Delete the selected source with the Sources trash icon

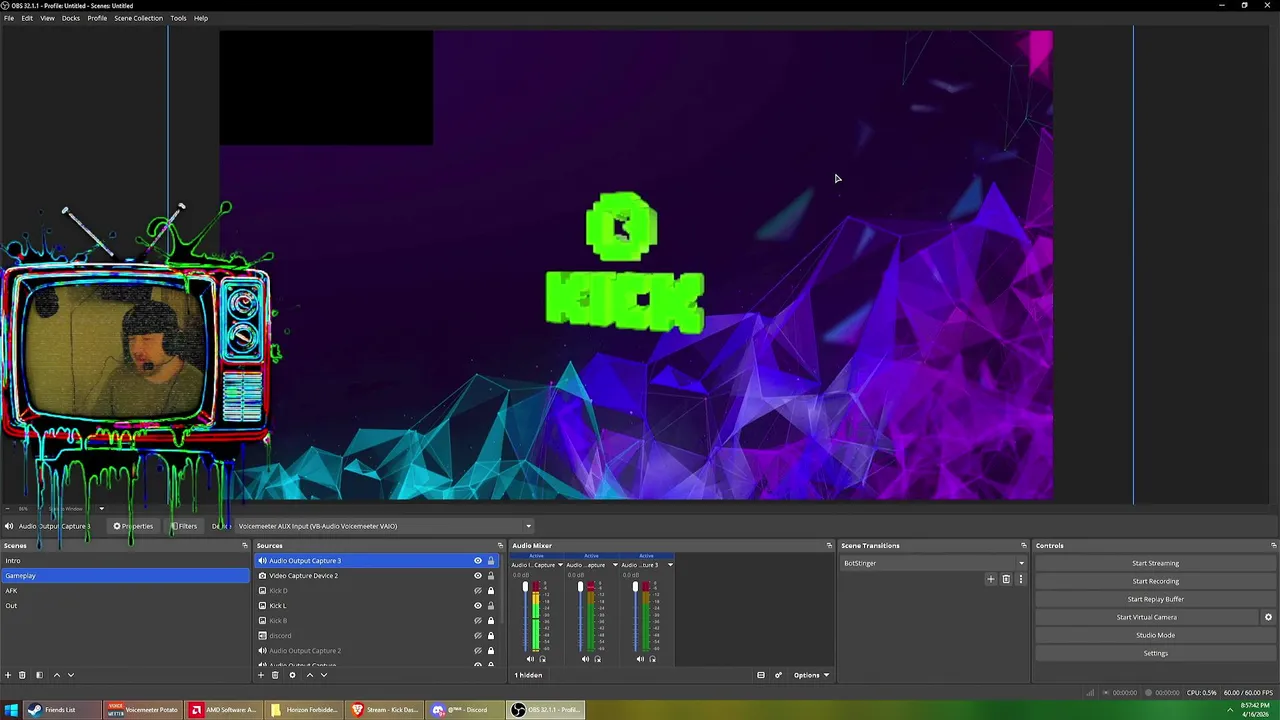(x=275, y=675)
